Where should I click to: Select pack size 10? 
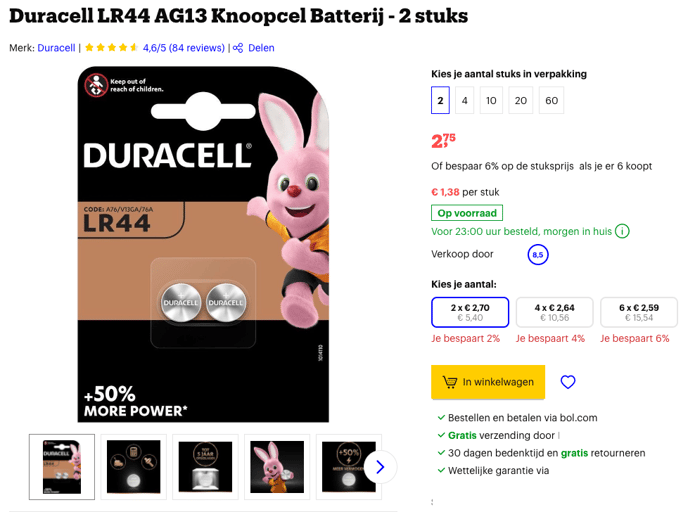coord(491,100)
